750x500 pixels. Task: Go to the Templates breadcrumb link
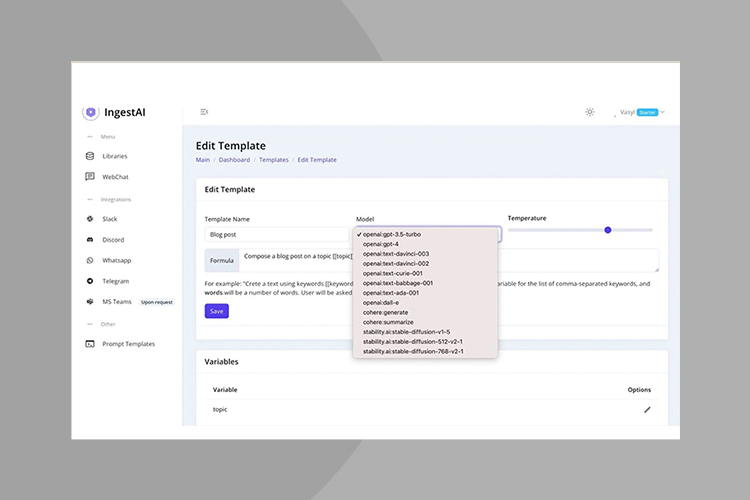tap(274, 160)
